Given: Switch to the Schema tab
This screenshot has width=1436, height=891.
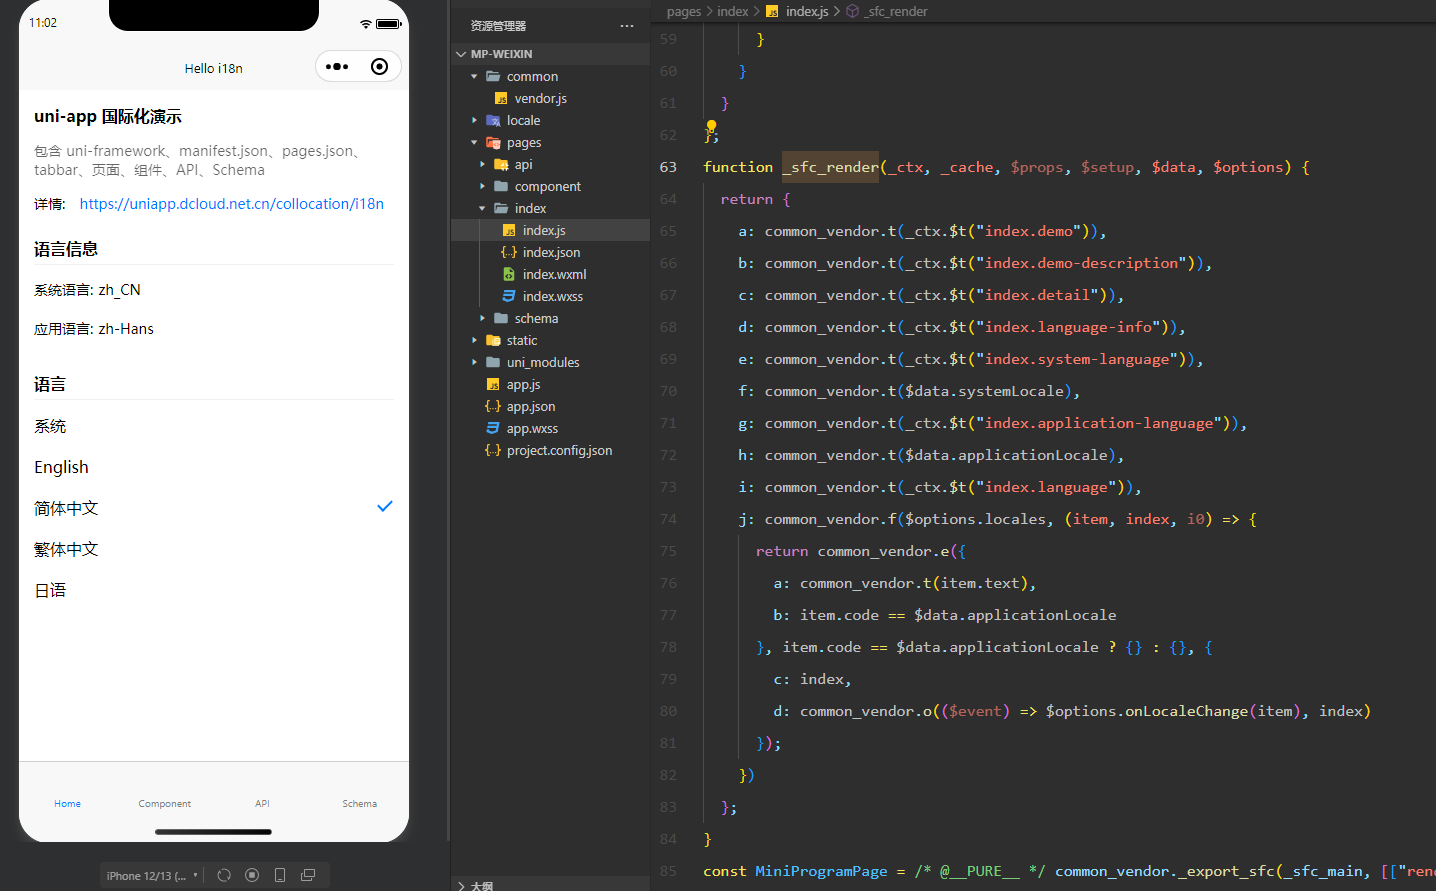Looking at the screenshot, I should point(359,804).
